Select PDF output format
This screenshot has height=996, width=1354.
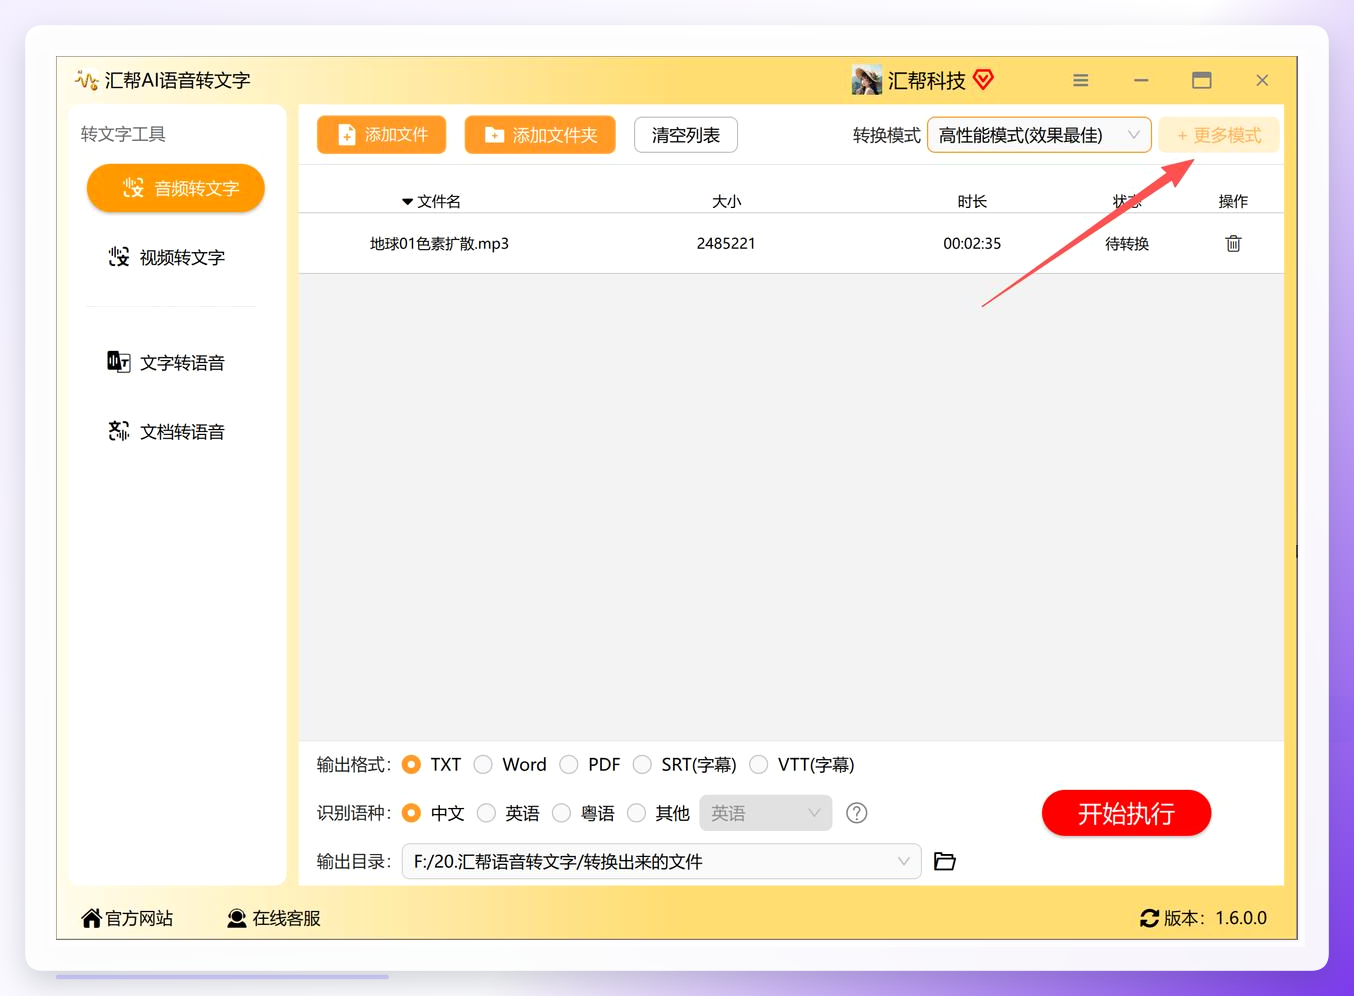point(569,764)
